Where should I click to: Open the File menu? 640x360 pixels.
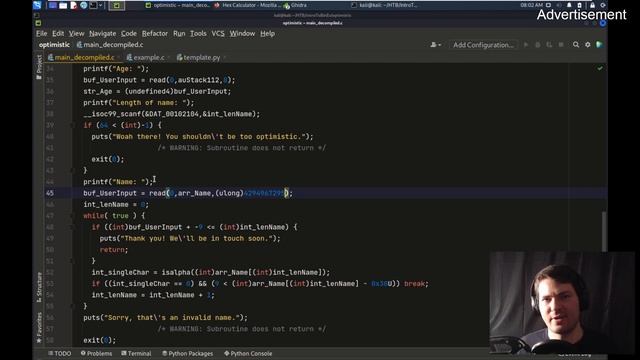tap(42, 33)
